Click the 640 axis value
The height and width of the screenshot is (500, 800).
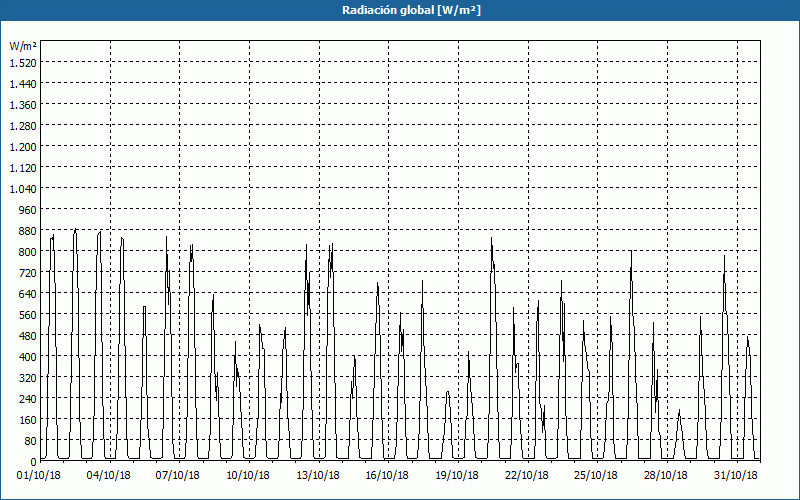[29, 294]
